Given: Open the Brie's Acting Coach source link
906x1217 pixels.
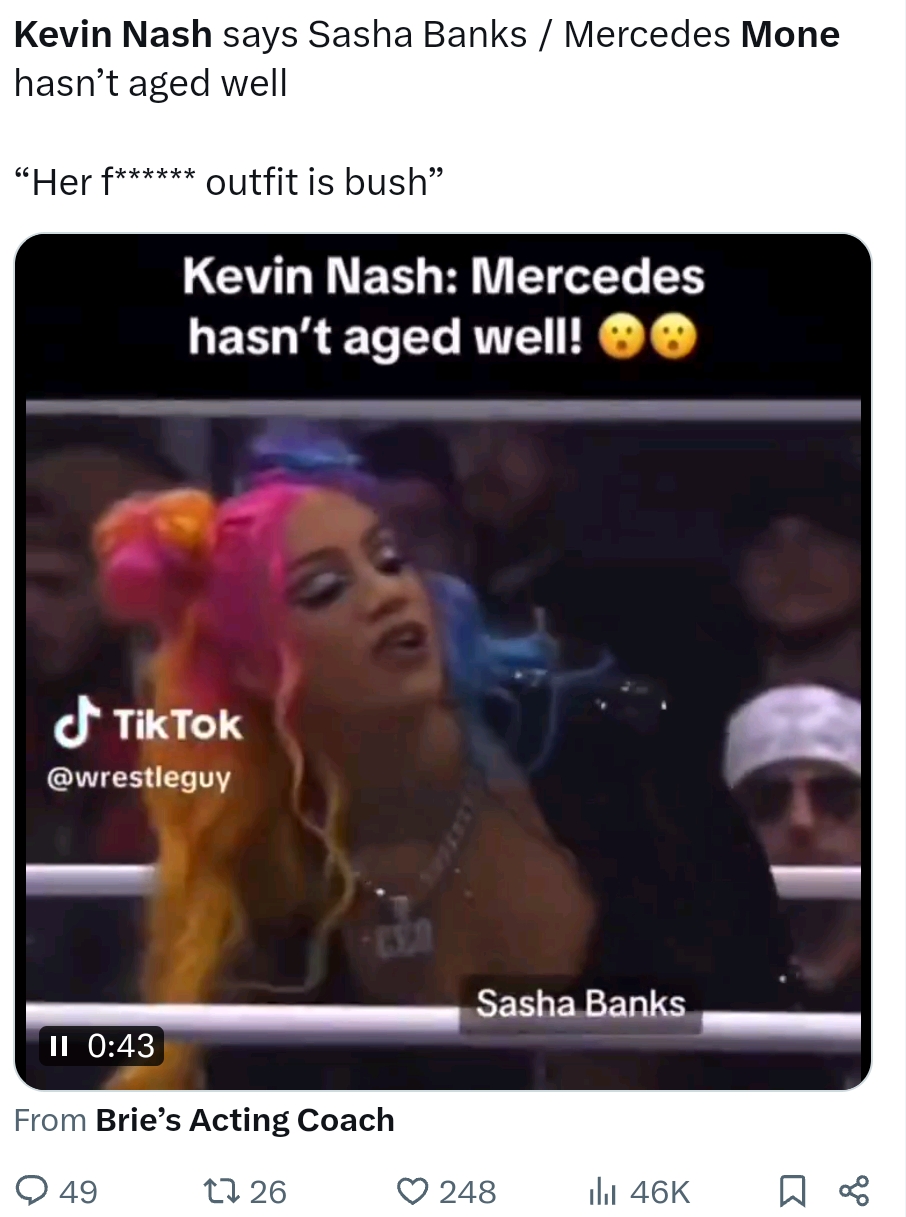Looking at the screenshot, I should pyautogui.click(x=245, y=1120).
